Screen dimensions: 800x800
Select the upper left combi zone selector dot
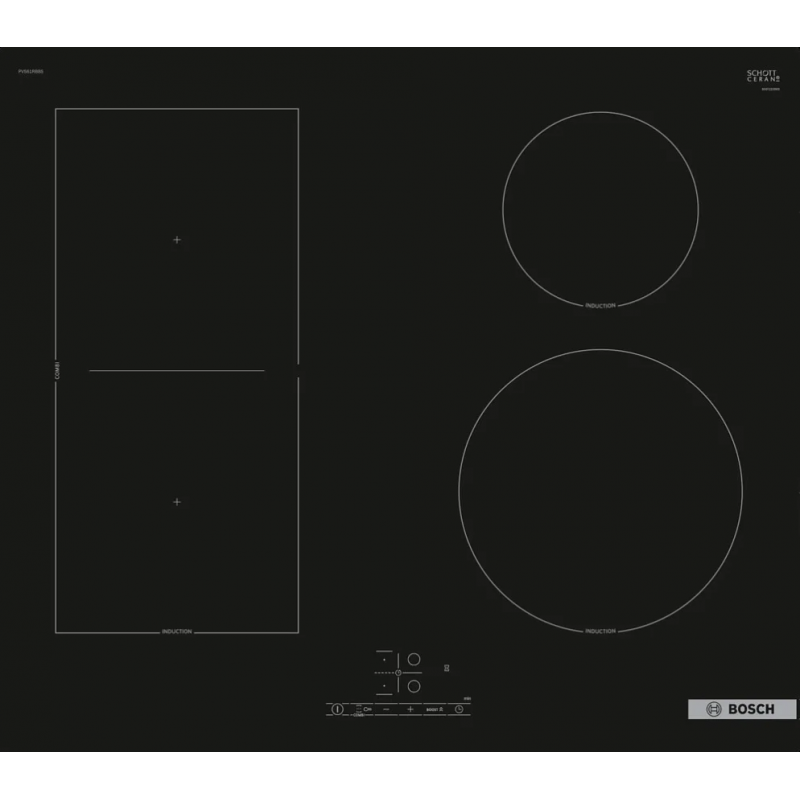point(384,660)
